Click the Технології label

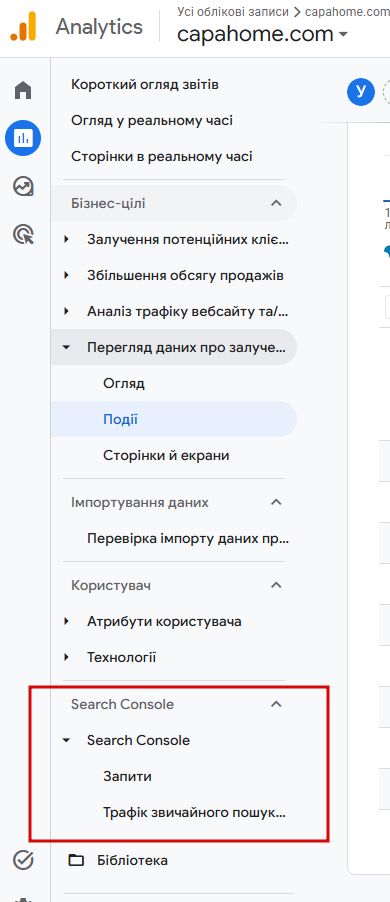(x=121, y=657)
